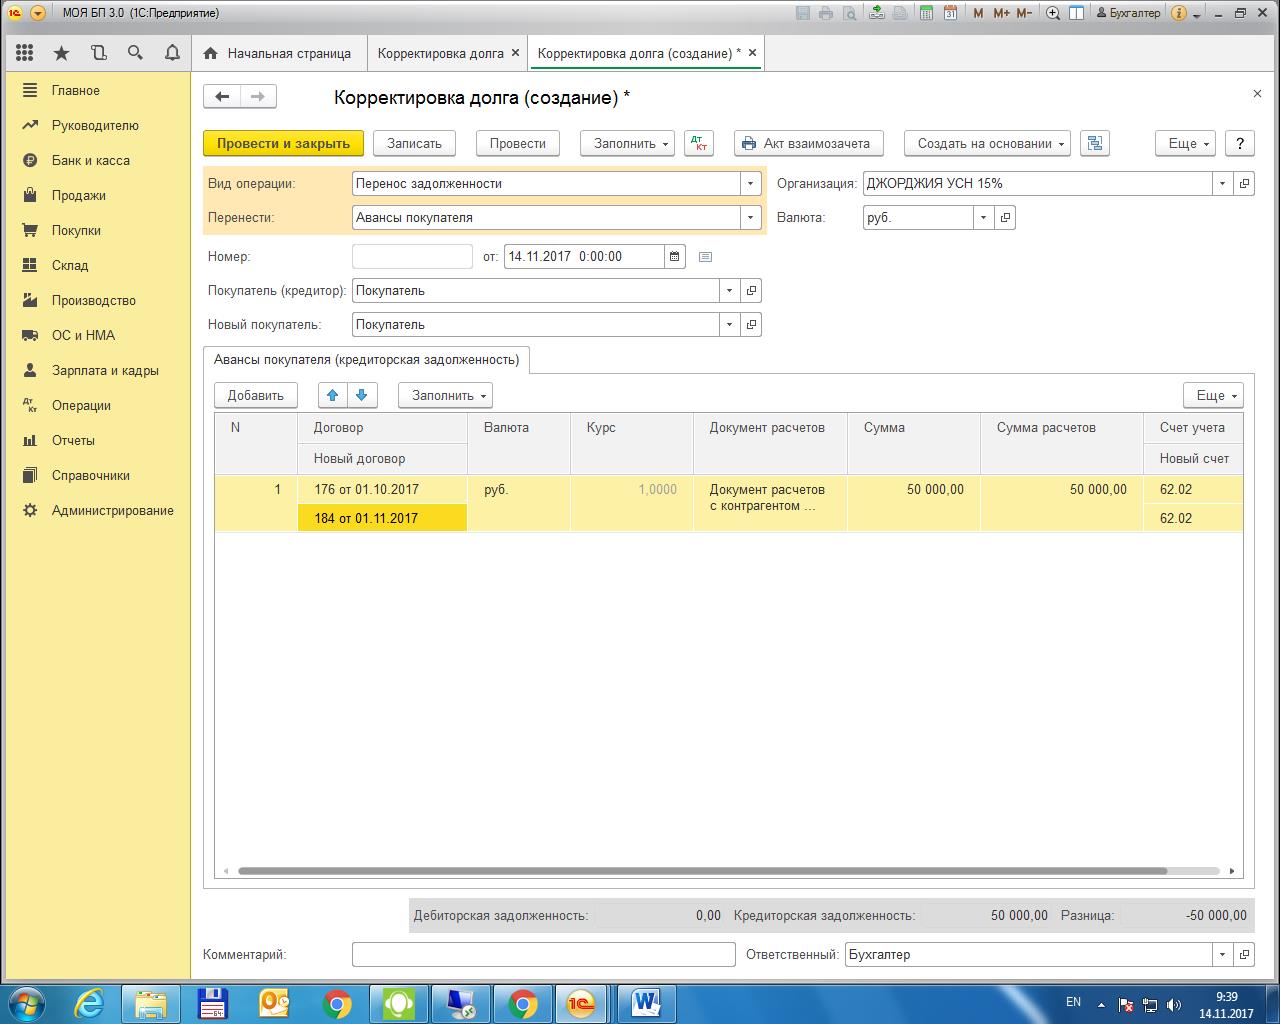Click the horizontal scrollbar under the table
The width and height of the screenshot is (1280, 1024).
click(x=700, y=871)
